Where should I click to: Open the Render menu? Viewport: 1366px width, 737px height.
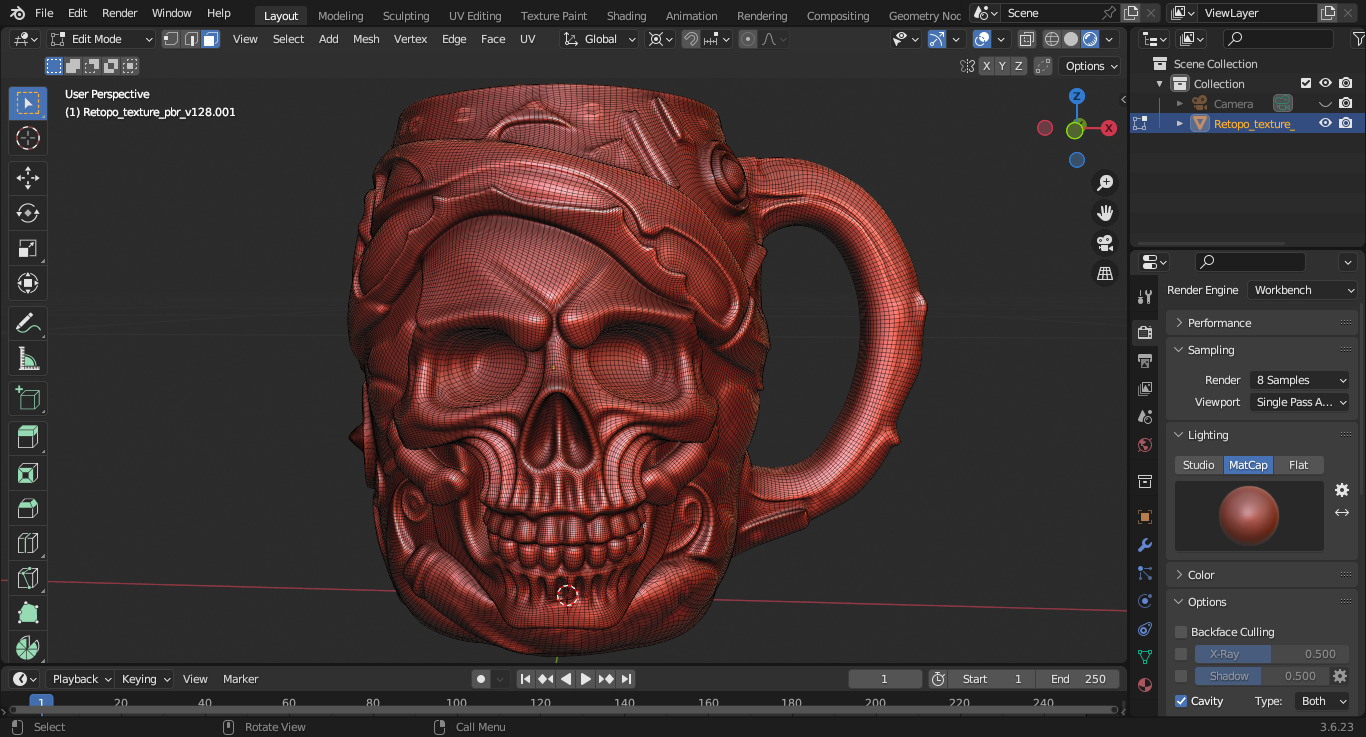click(x=120, y=13)
